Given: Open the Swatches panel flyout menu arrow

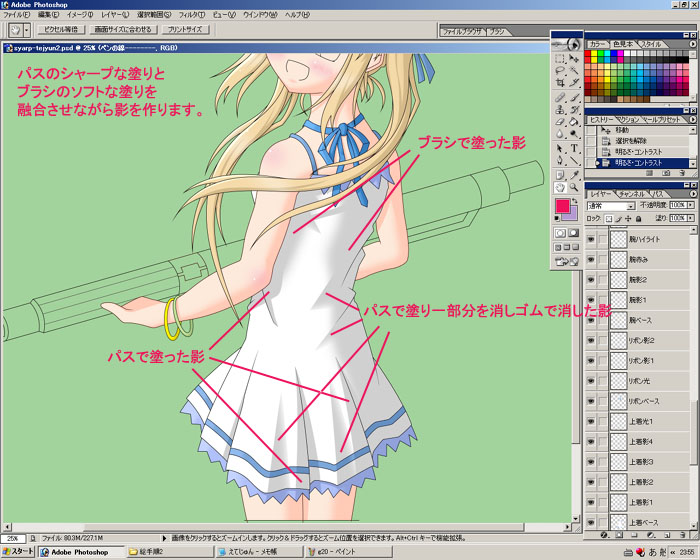Looking at the screenshot, I should pos(692,44).
